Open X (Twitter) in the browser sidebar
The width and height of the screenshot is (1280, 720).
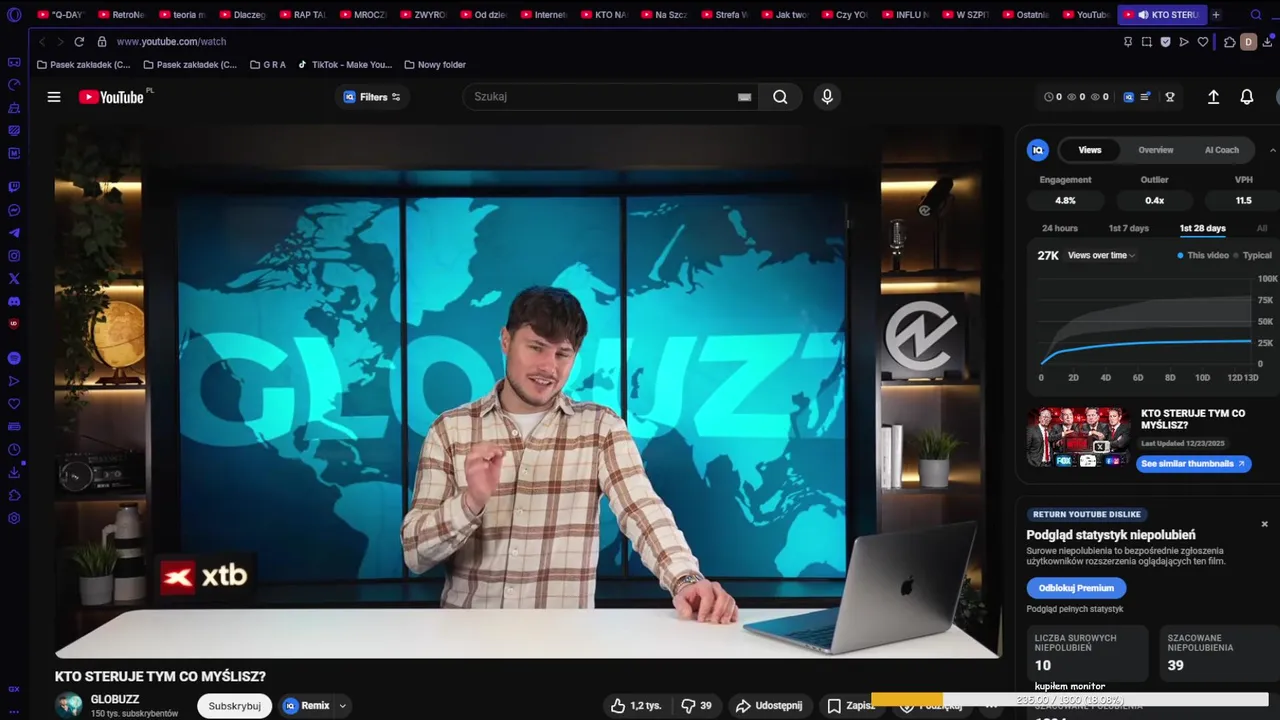click(14, 279)
